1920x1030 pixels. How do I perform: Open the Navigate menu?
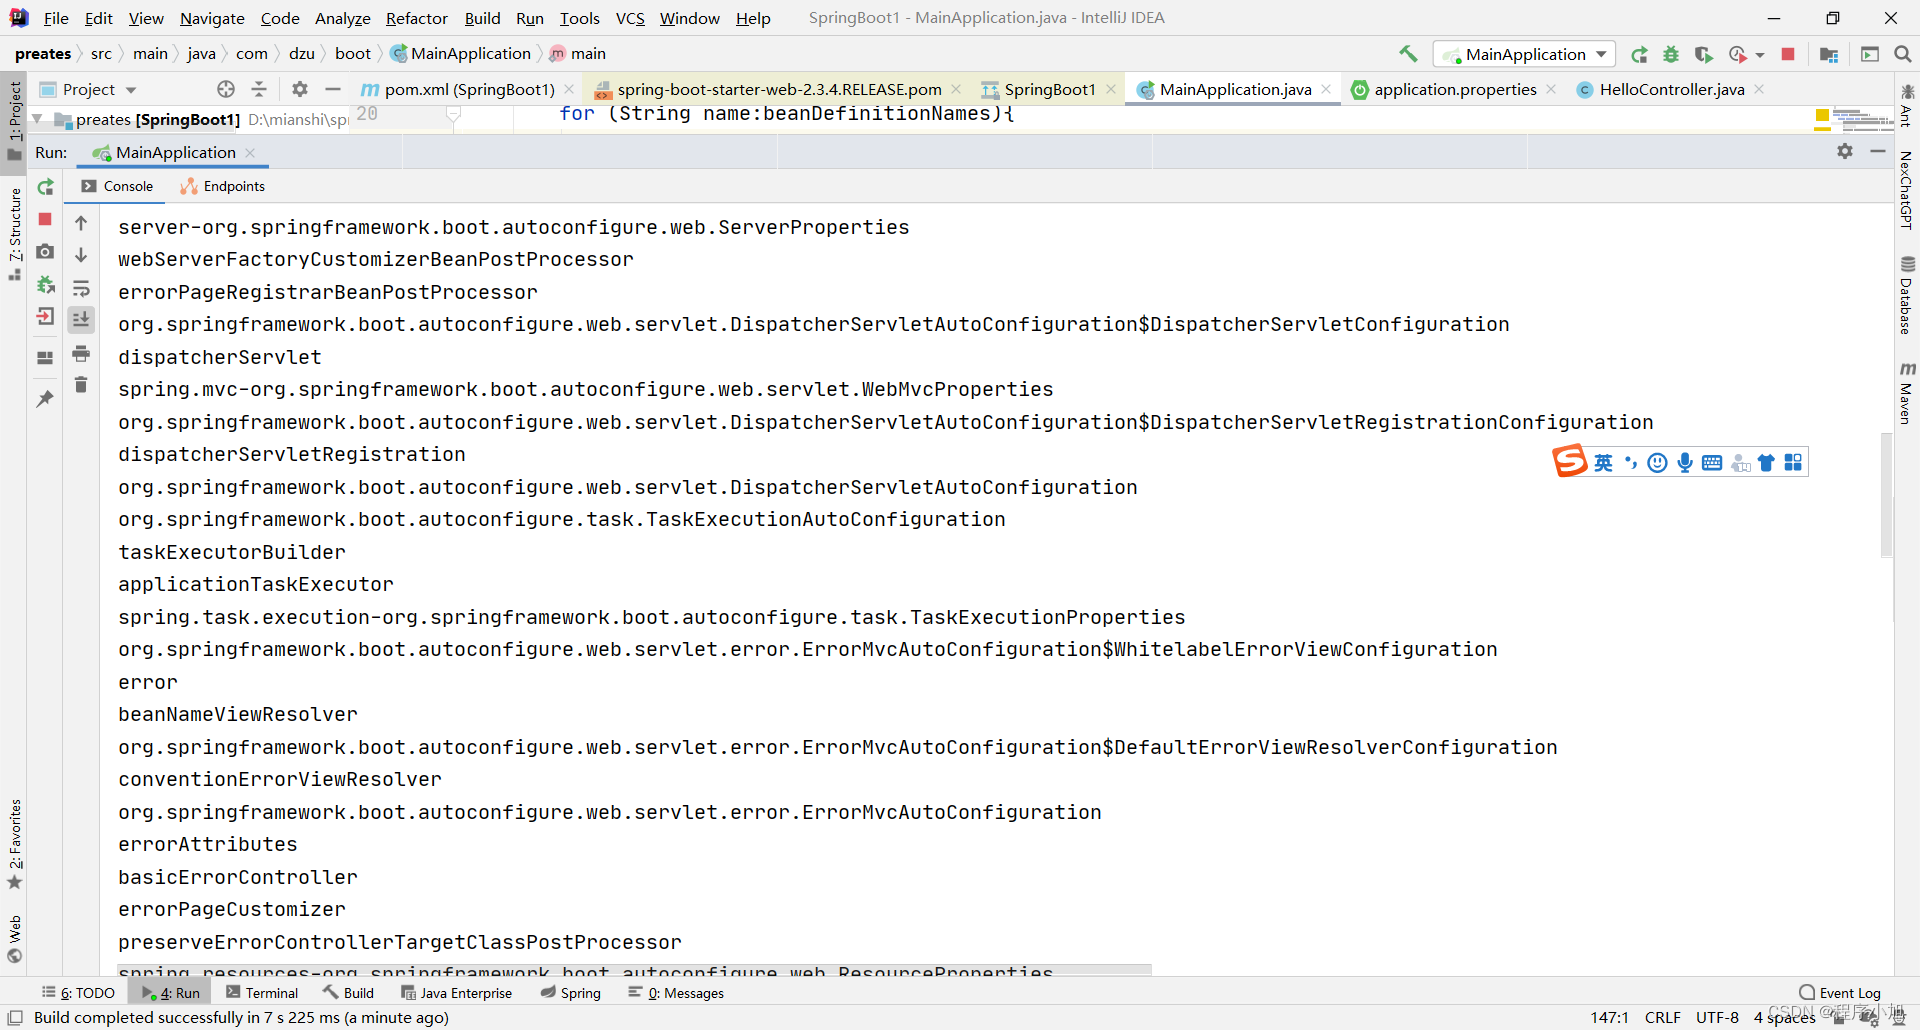click(x=212, y=18)
